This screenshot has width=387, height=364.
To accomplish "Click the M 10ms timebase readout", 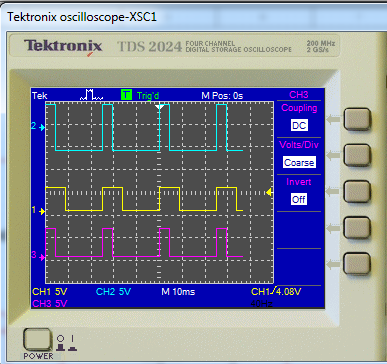I will click(178, 292).
